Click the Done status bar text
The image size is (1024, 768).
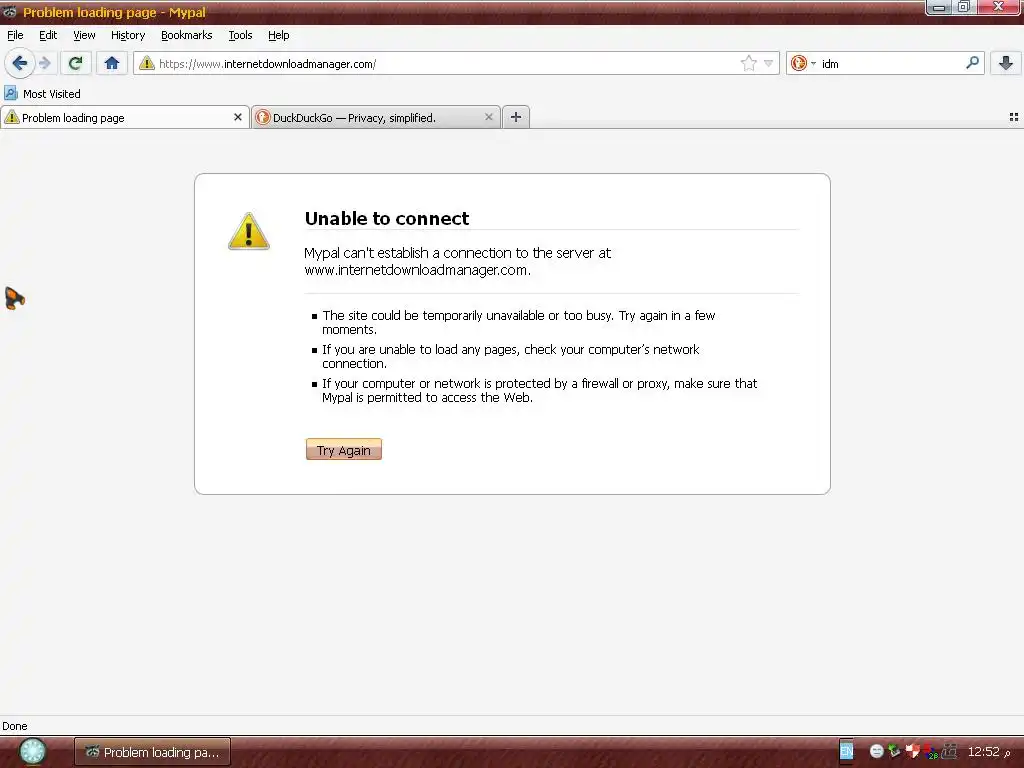coord(15,726)
